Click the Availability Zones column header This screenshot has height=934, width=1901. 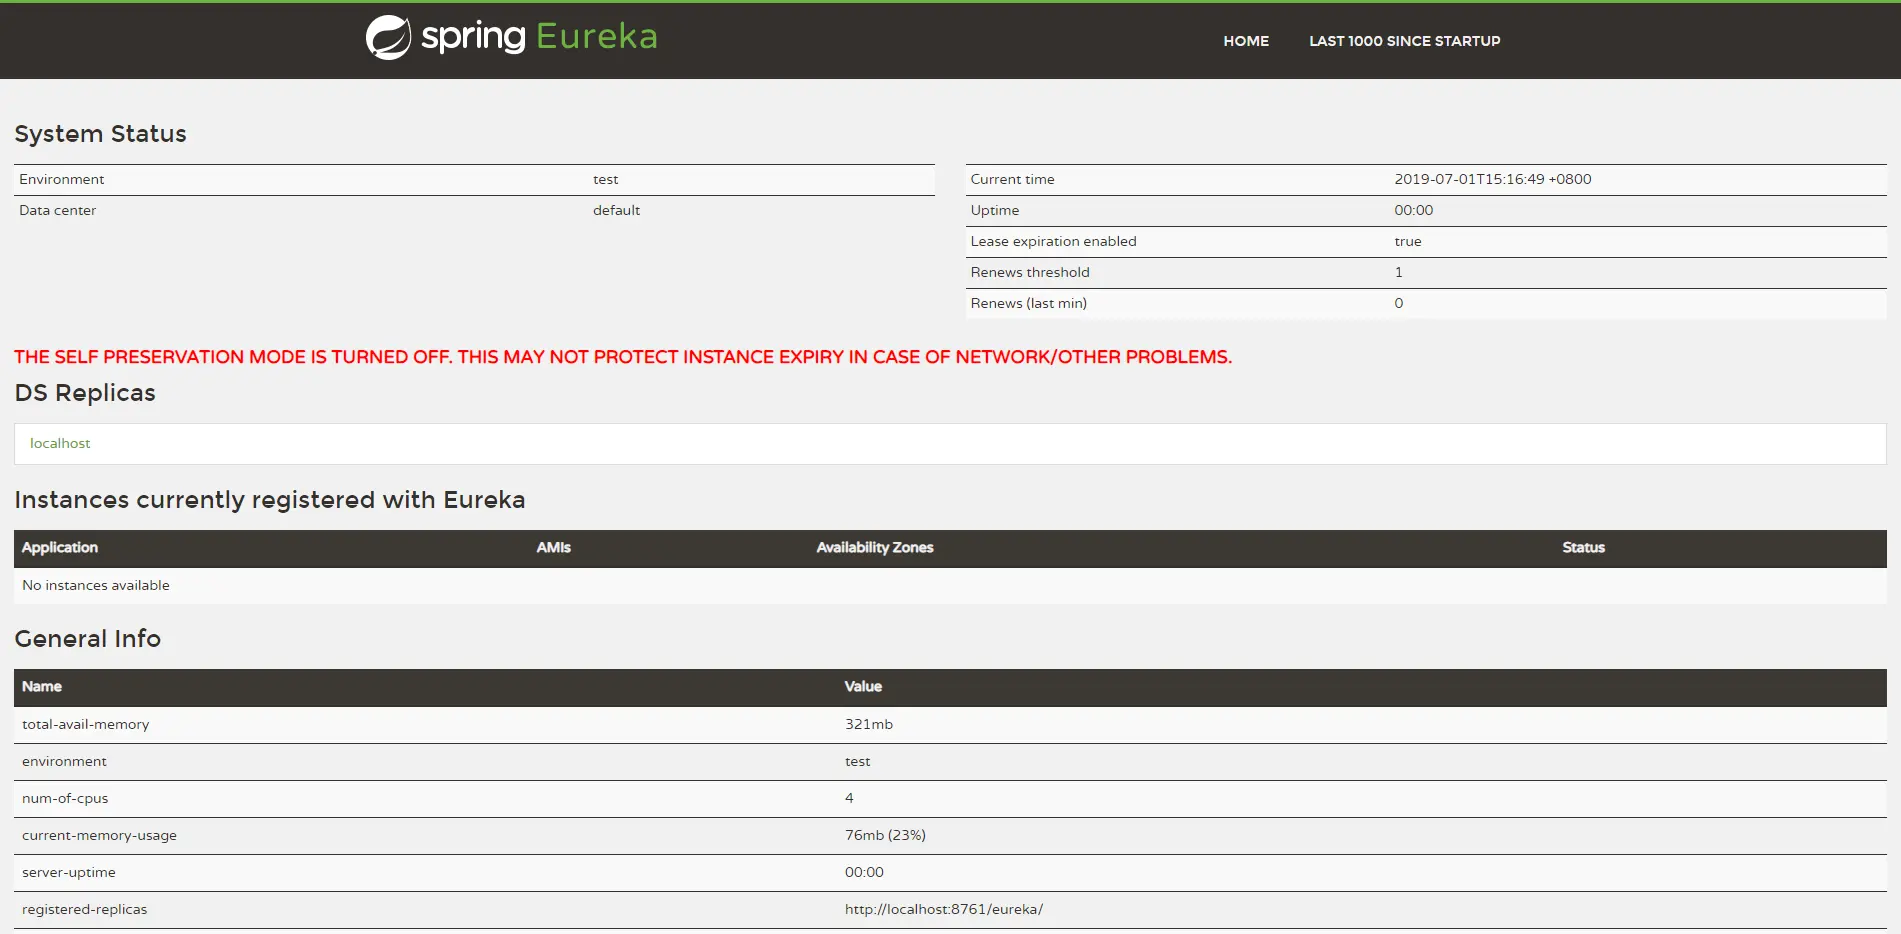[875, 547]
